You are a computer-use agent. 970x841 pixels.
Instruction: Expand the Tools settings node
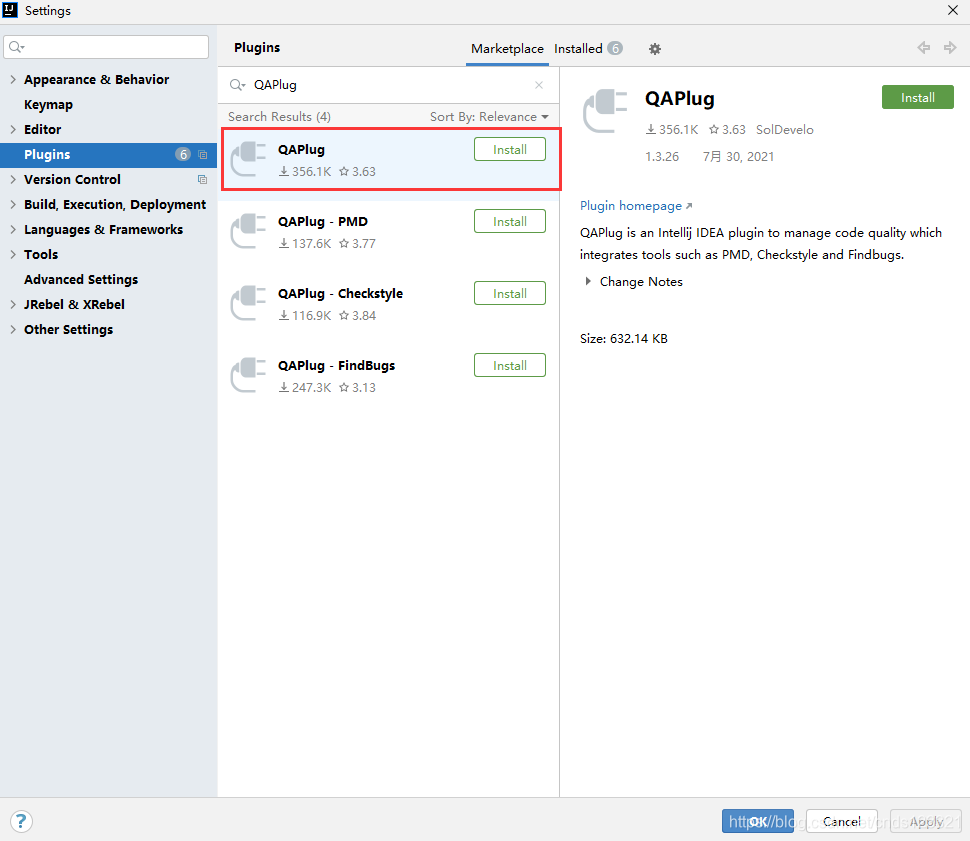click(13, 254)
